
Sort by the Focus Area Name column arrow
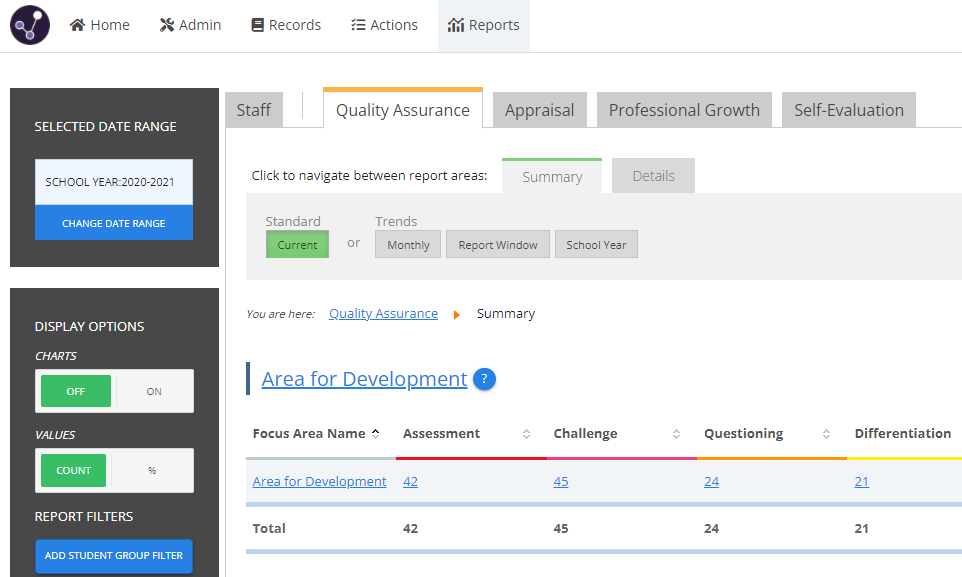pos(376,434)
